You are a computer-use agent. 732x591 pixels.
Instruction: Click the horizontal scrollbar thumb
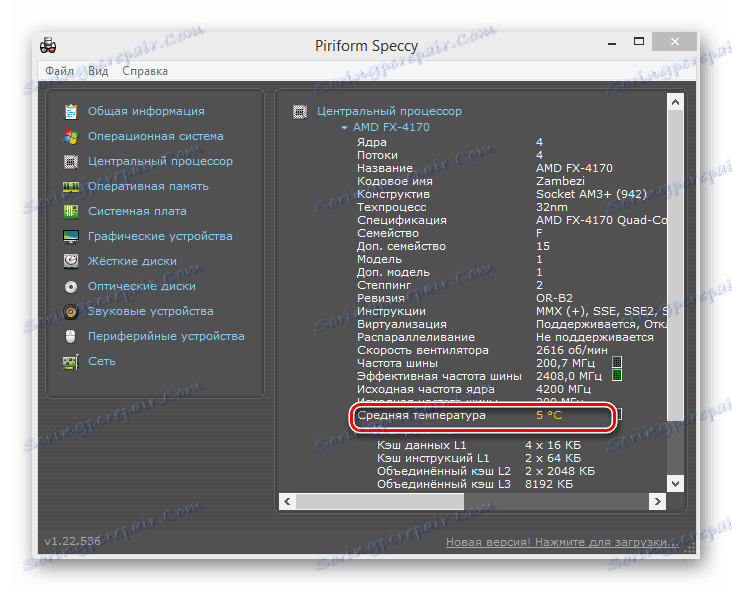tap(380, 502)
